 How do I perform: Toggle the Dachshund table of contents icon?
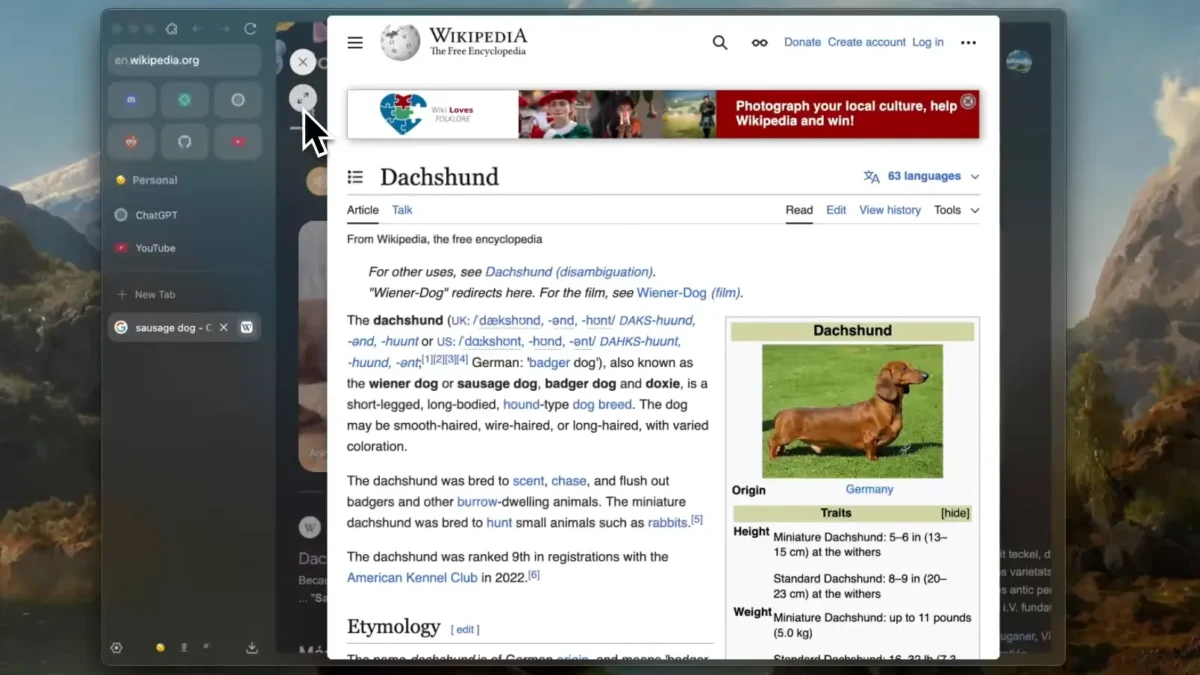(355, 177)
